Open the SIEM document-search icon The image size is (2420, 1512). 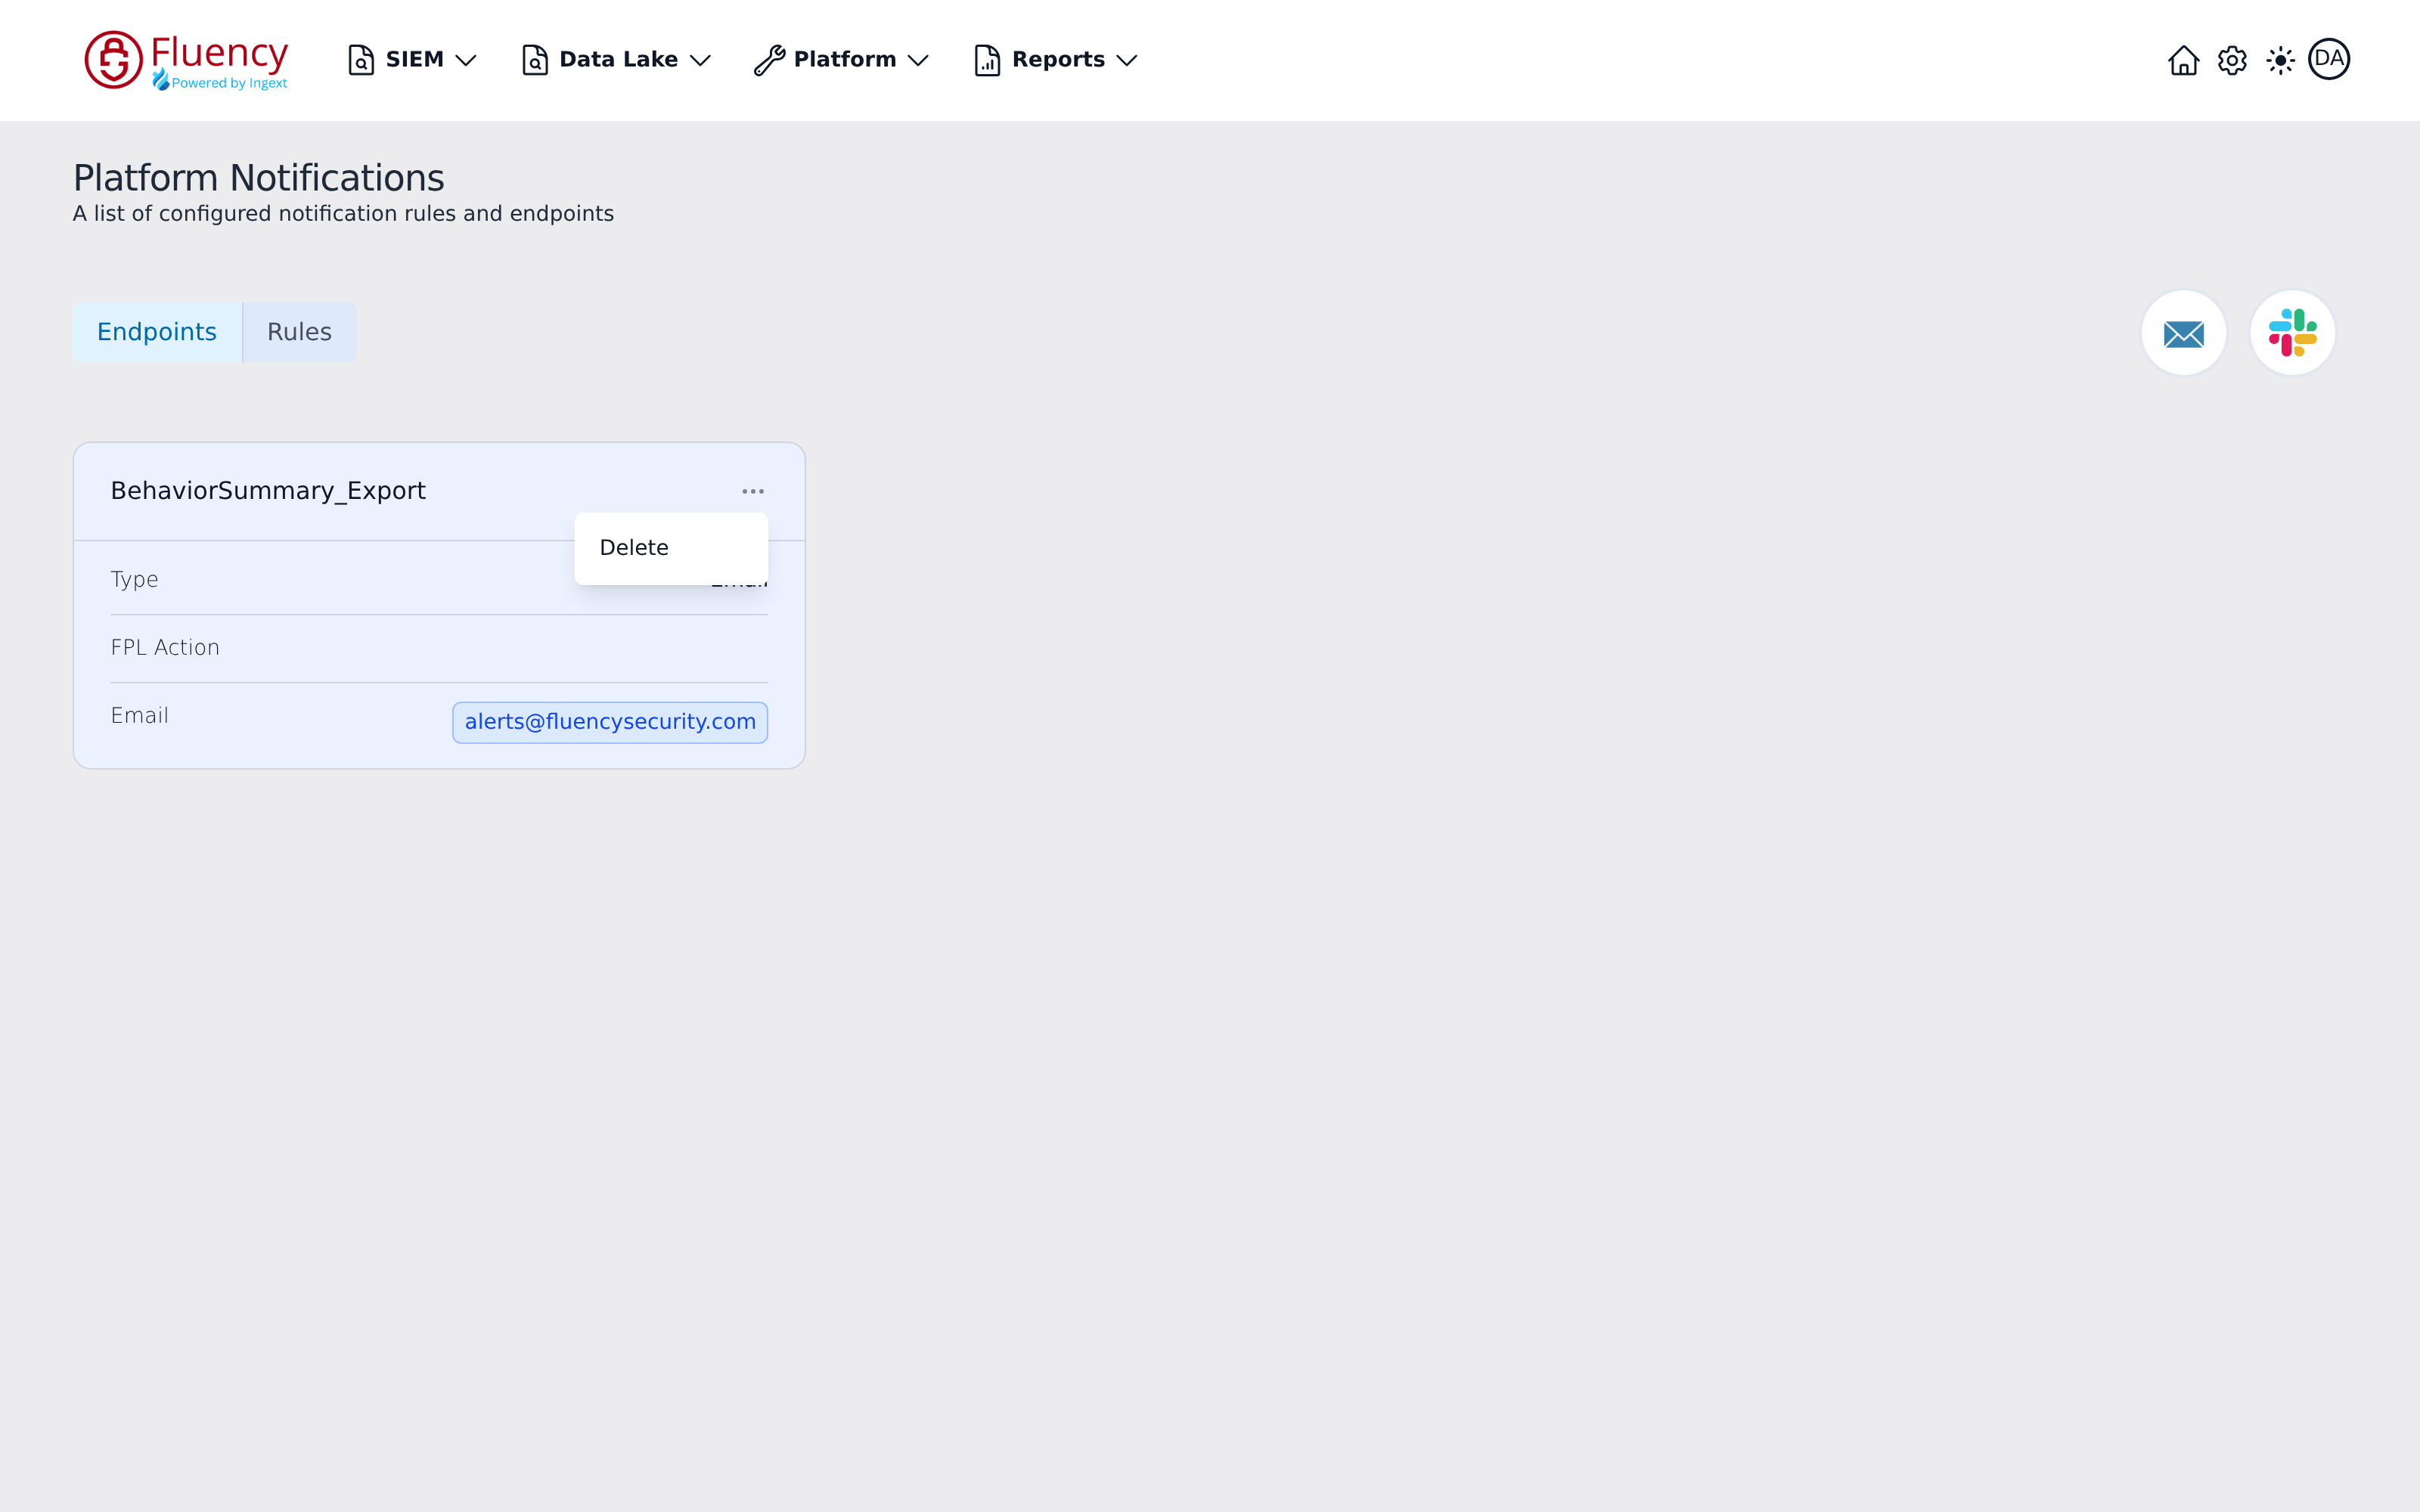pos(361,60)
